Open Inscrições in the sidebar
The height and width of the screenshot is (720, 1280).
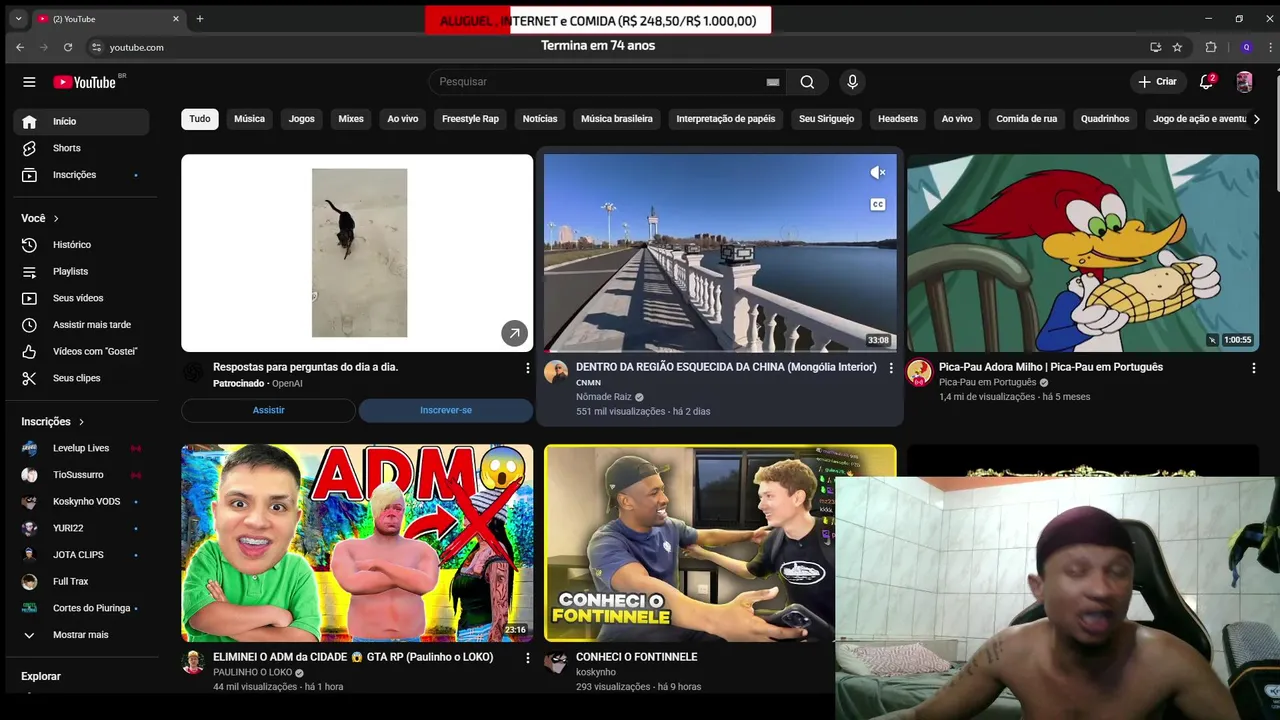(x=81, y=175)
